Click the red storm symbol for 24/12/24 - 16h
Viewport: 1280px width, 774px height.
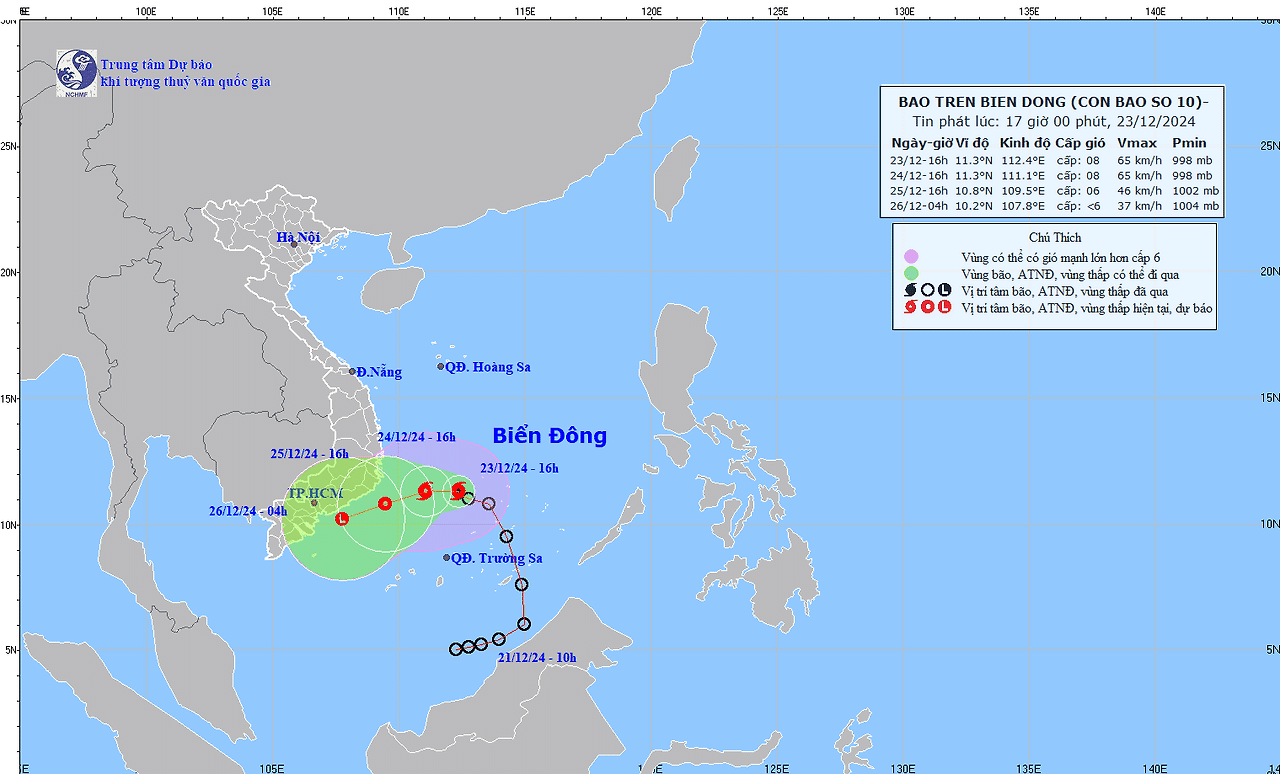click(425, 491)
